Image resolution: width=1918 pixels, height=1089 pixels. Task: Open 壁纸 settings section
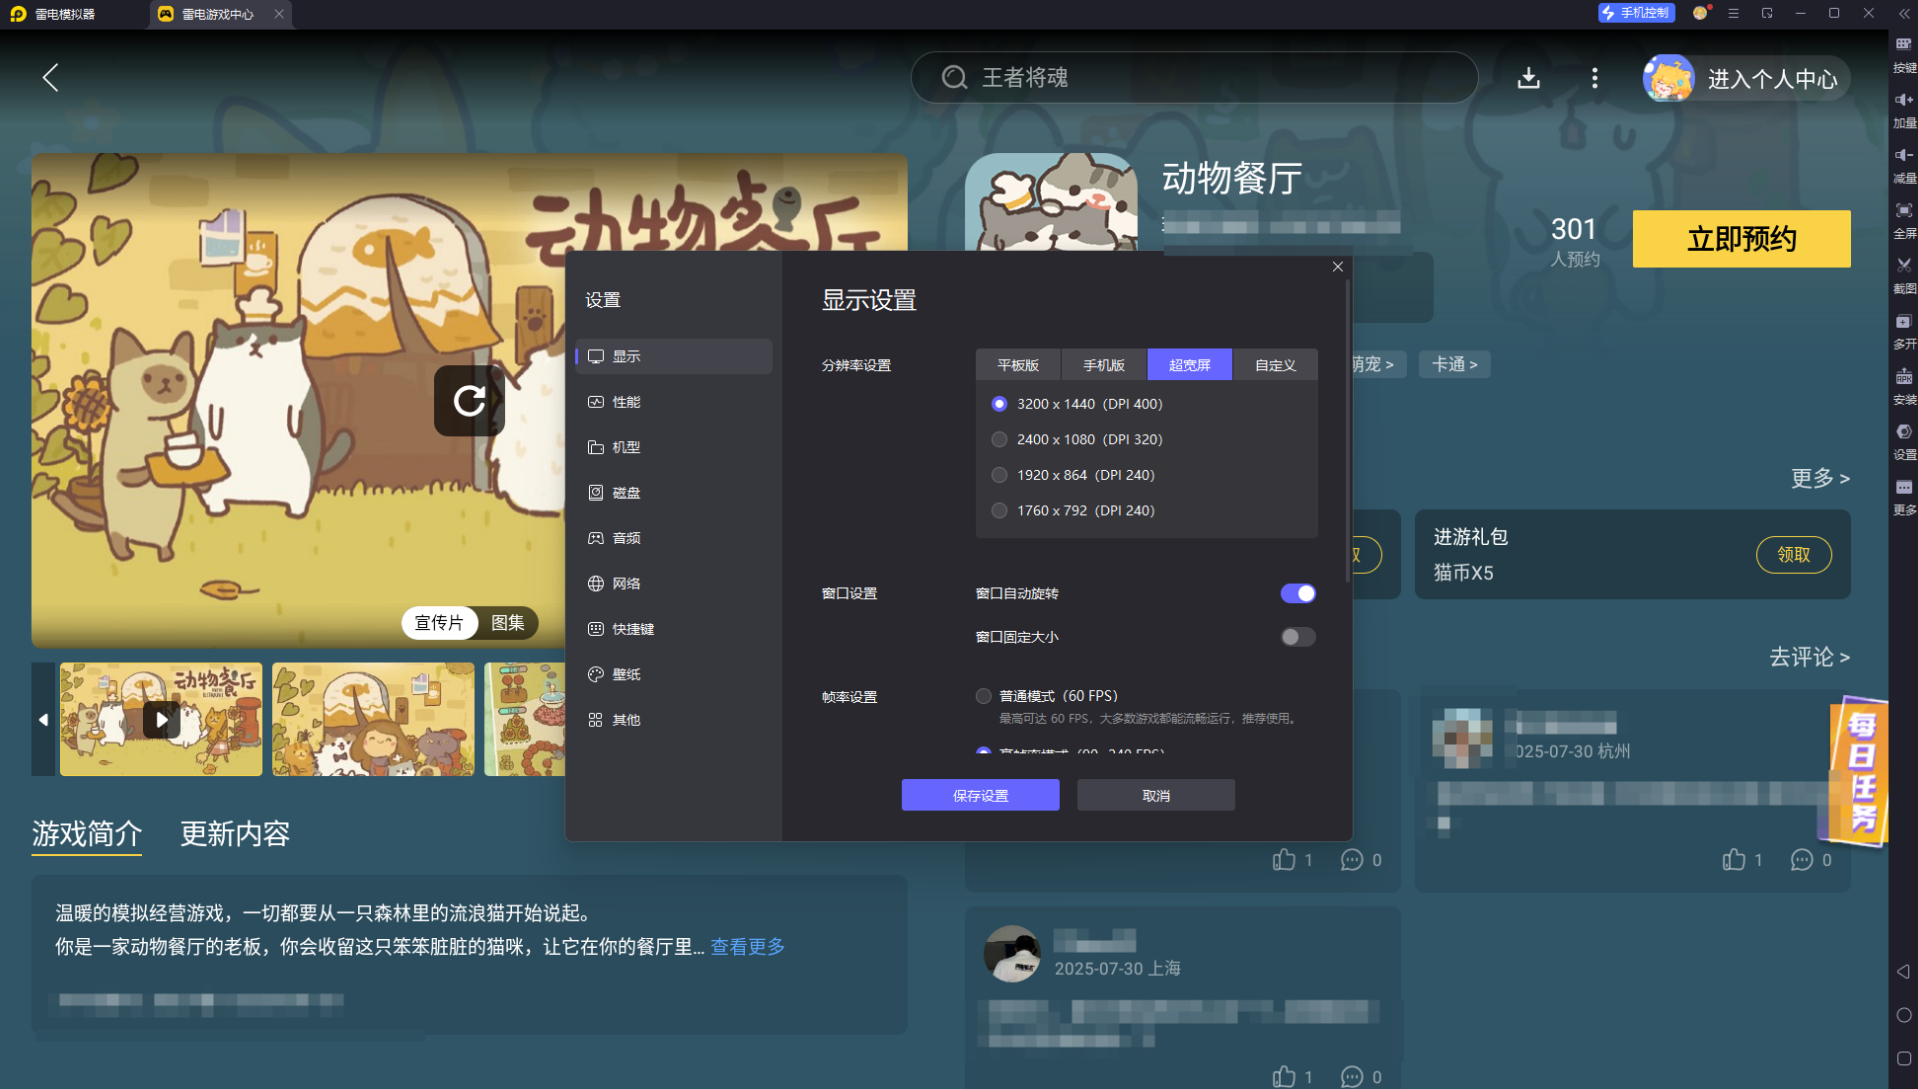(674, 674)
